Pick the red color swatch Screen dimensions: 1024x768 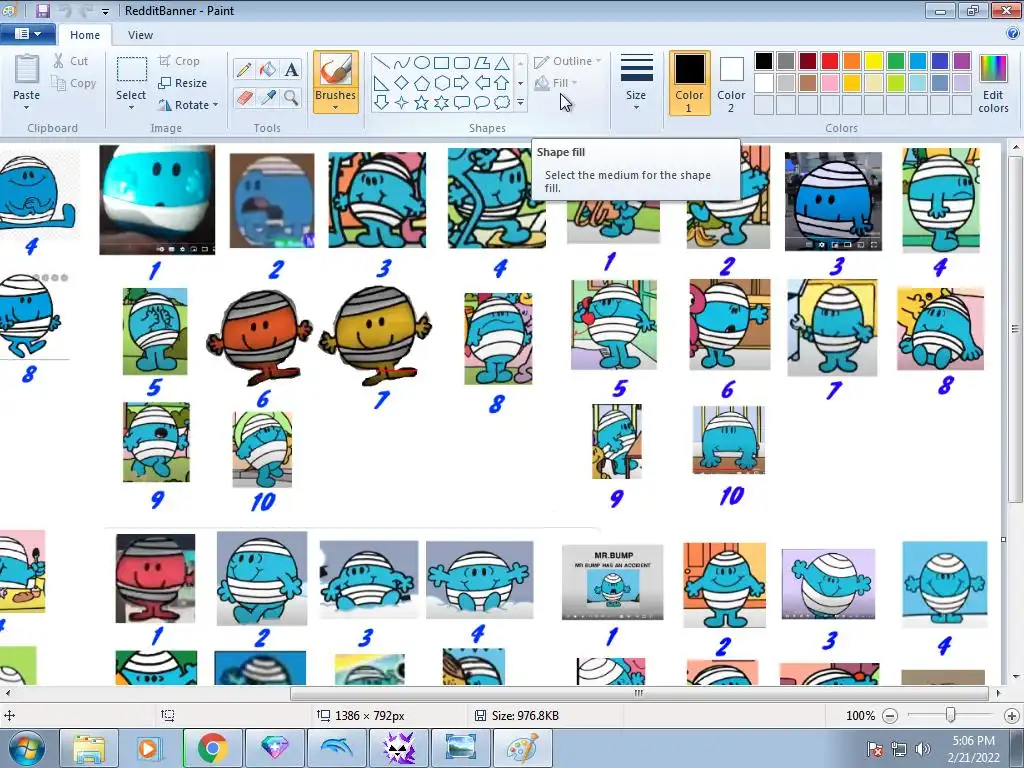coord(830,61)
